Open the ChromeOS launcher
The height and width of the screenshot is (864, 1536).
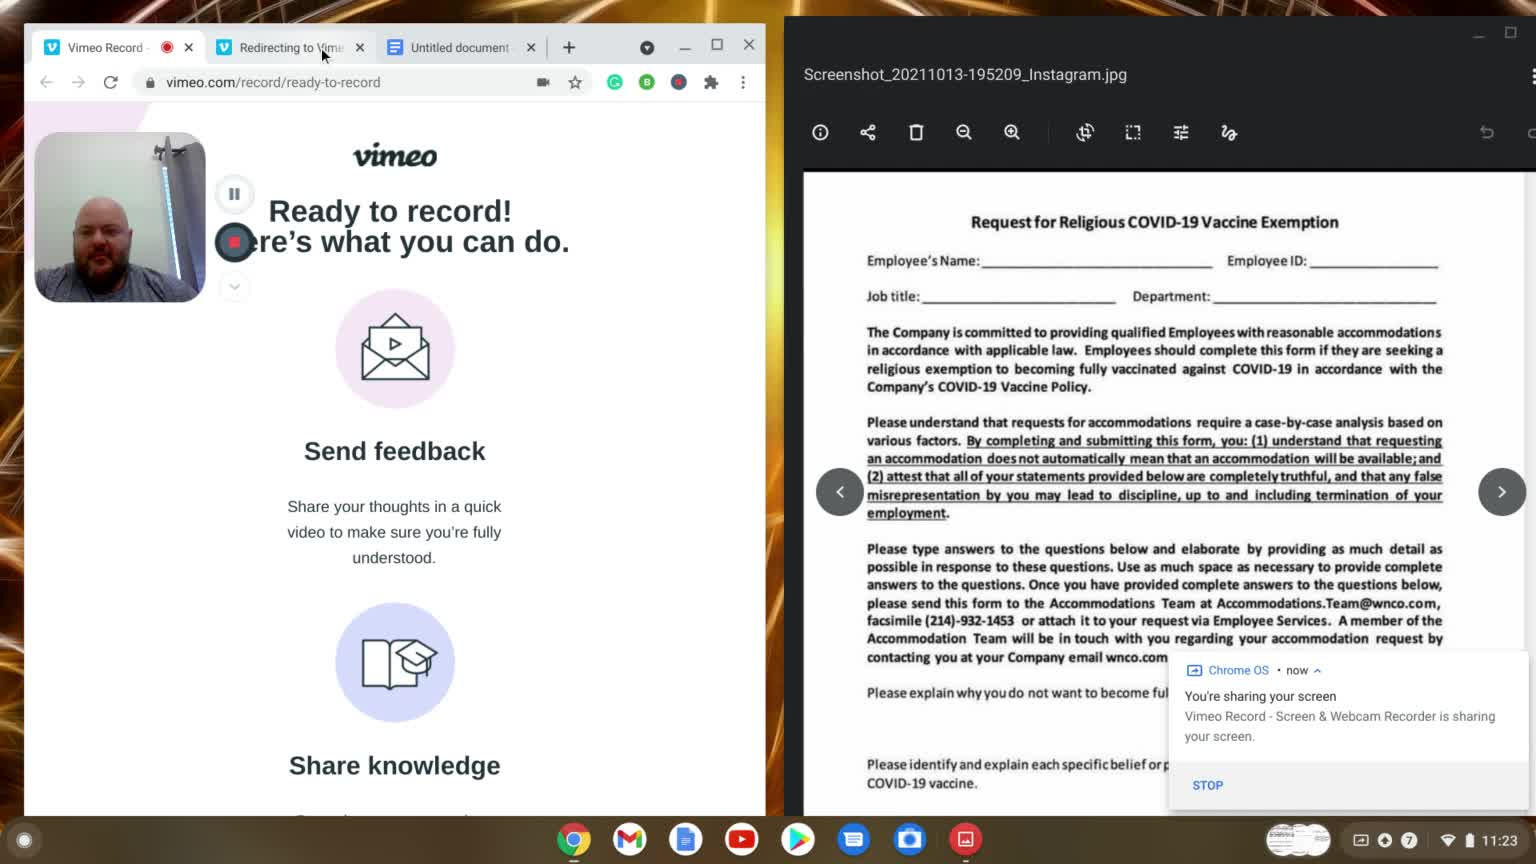[x=24, y=840]
